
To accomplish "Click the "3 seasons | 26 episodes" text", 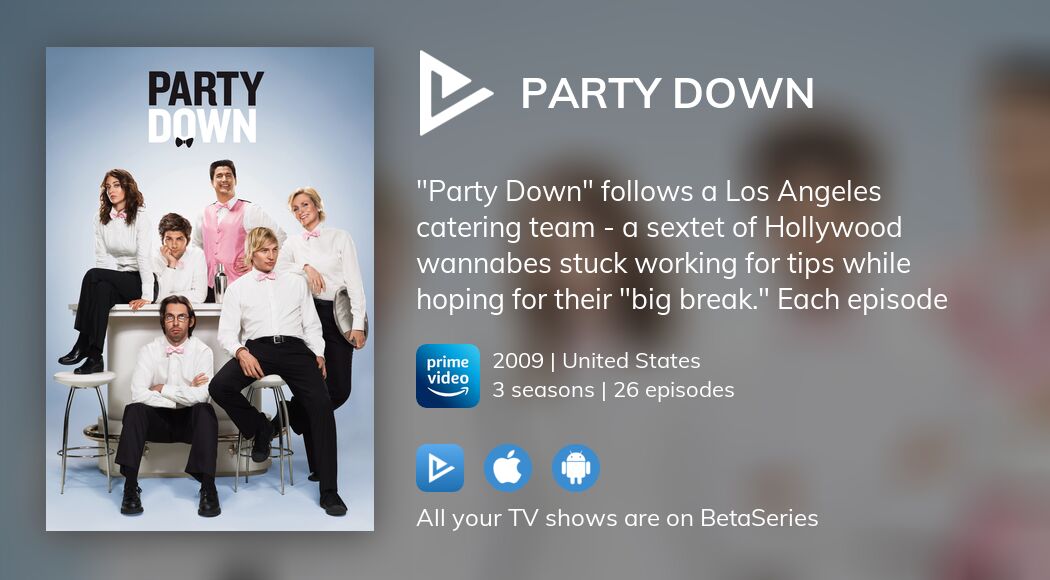I will coord(613,390).
